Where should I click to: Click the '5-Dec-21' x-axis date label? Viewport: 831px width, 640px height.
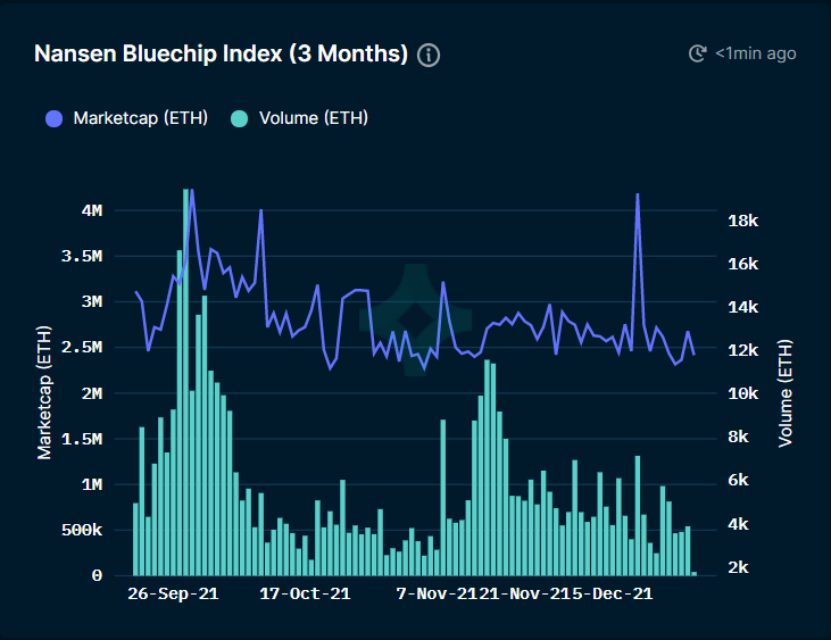point(612,594)
